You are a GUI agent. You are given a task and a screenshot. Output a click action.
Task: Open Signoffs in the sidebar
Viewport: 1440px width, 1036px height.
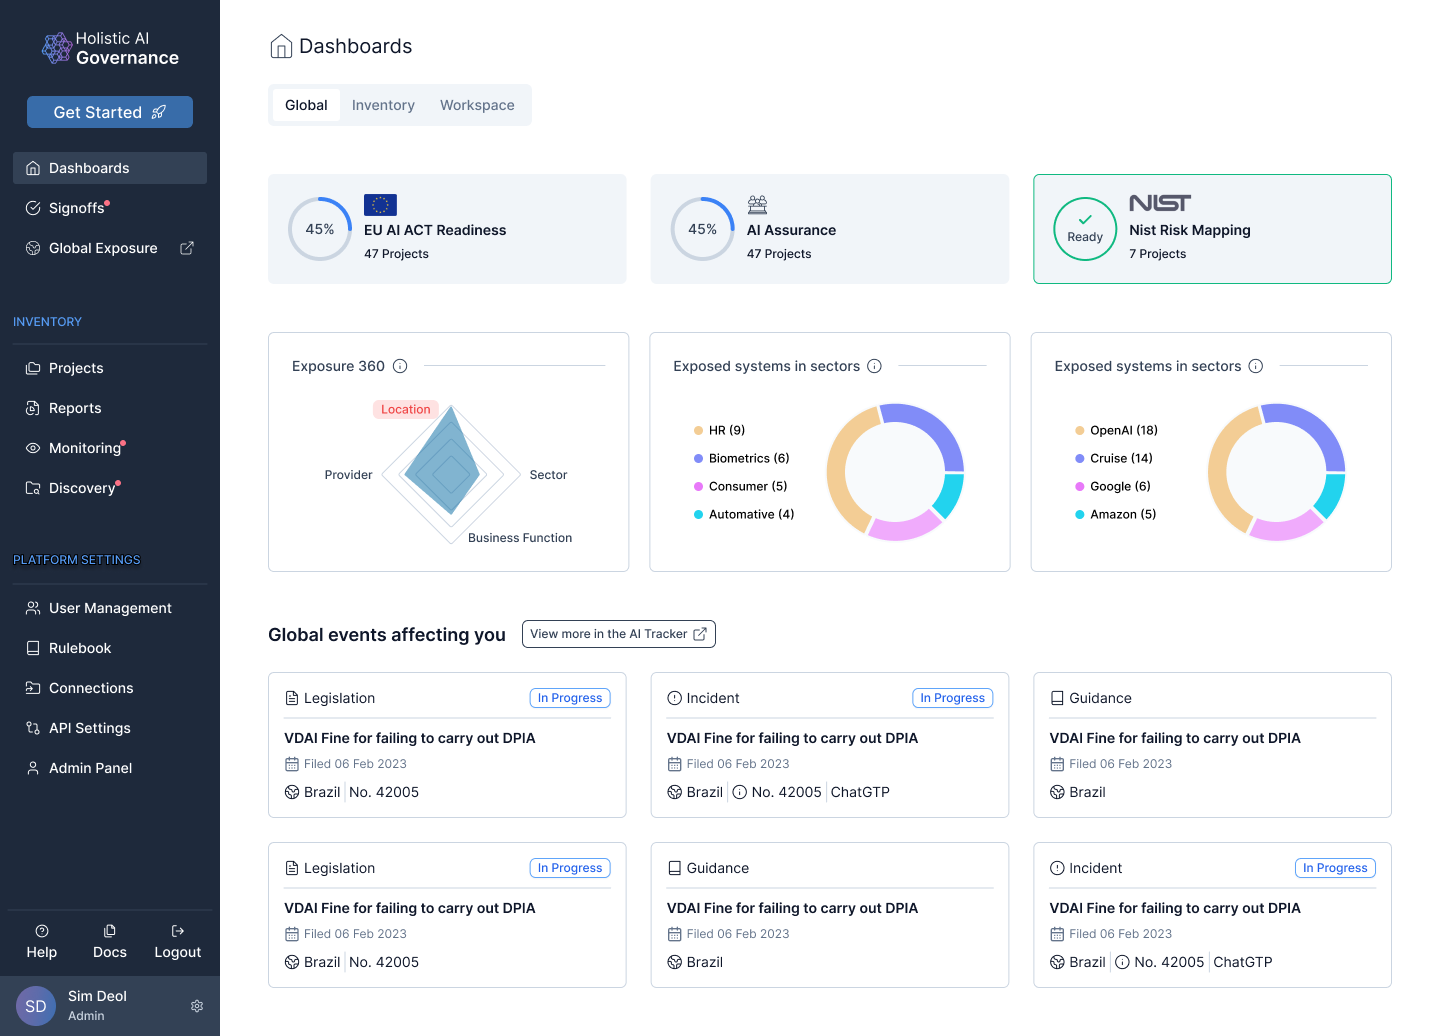77,208
